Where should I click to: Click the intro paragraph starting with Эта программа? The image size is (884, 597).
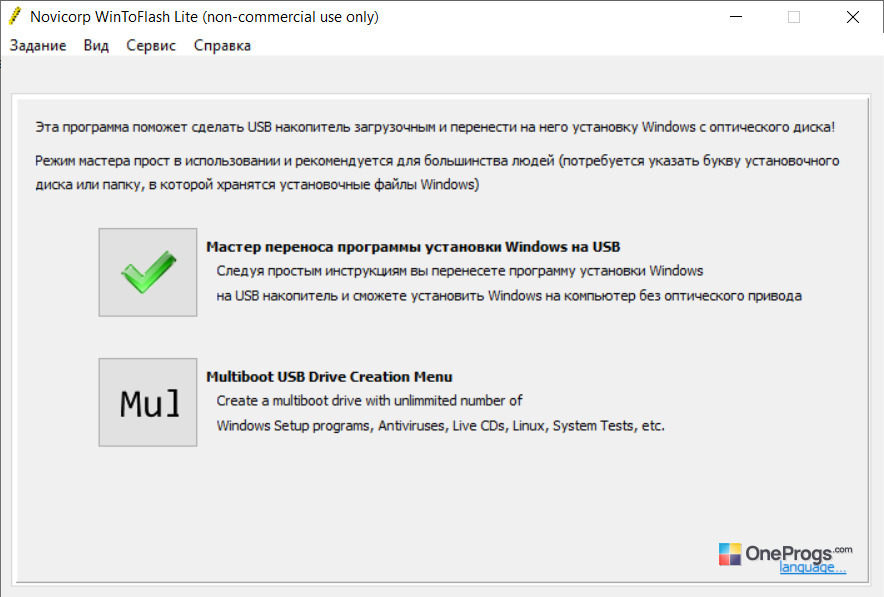[x=435, y=127]
